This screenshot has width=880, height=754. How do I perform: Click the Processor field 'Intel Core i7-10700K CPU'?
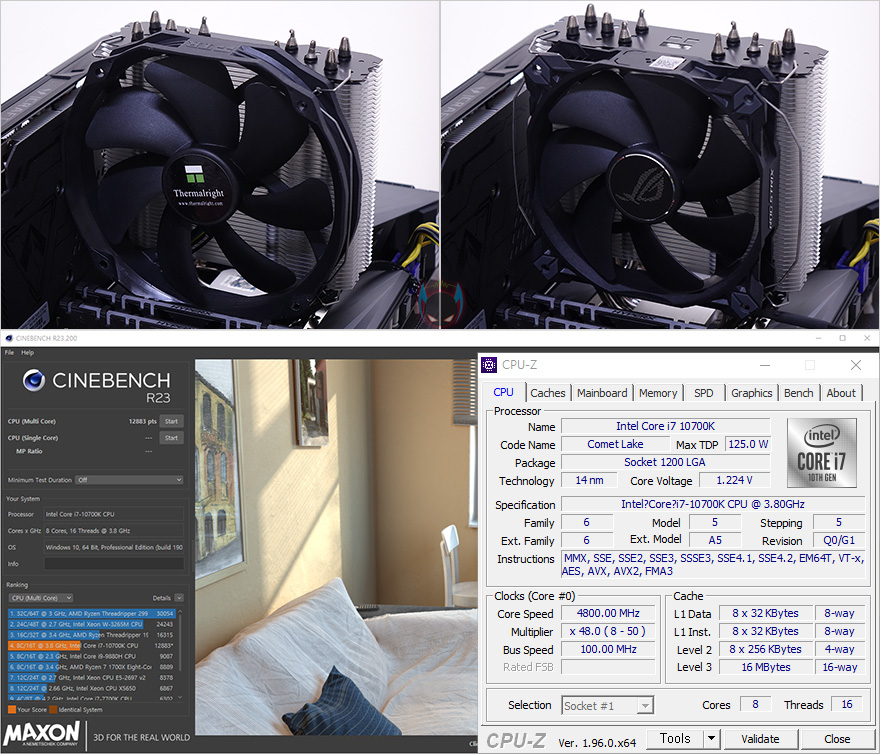point(114,514)
